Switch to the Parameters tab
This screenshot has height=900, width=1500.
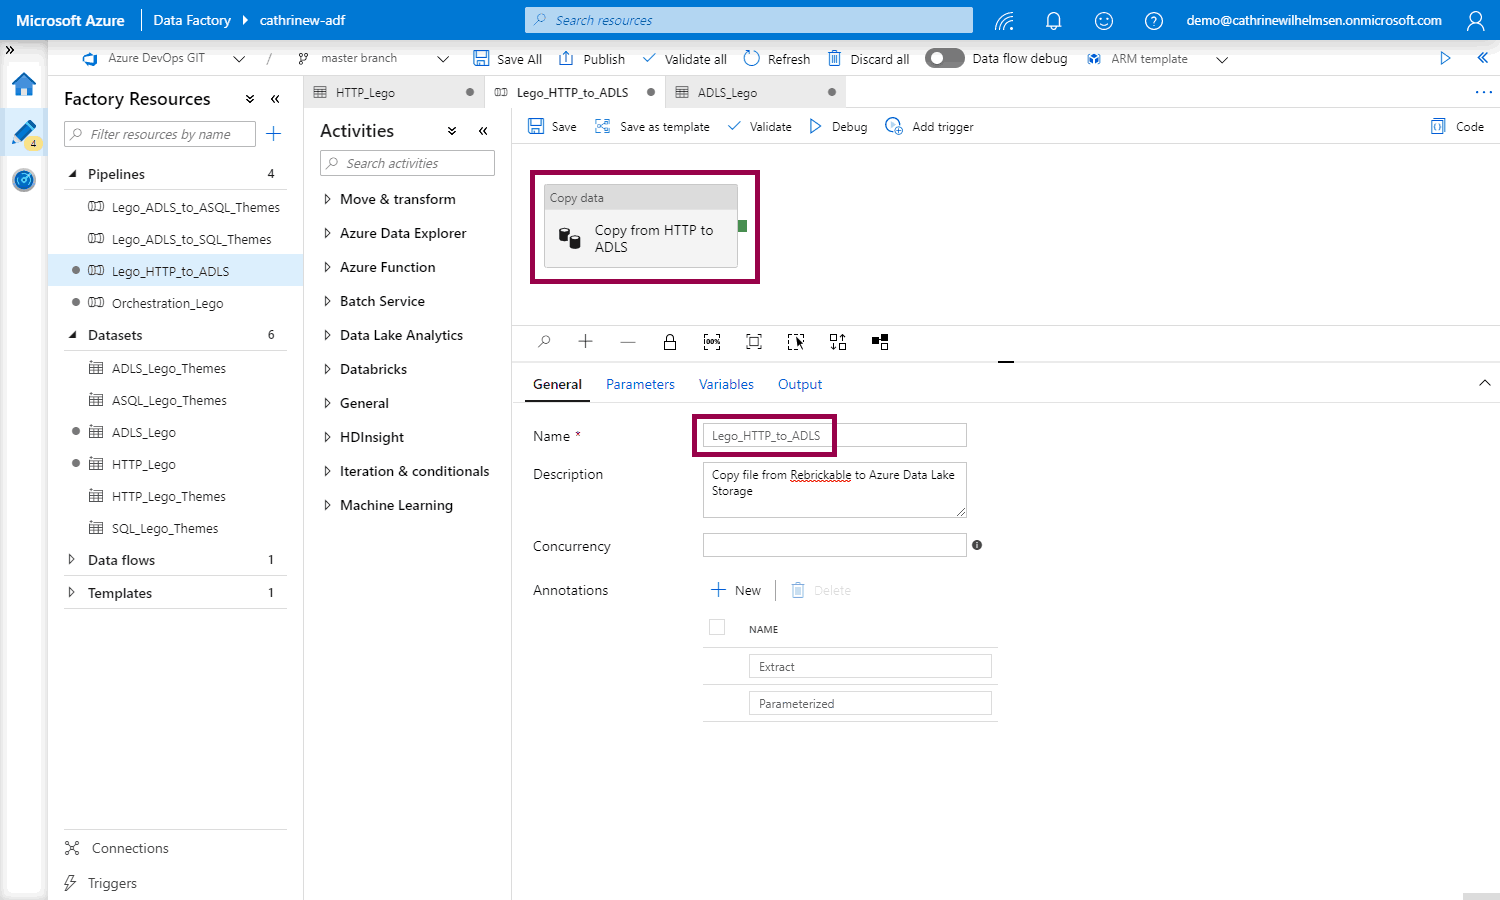640,384
